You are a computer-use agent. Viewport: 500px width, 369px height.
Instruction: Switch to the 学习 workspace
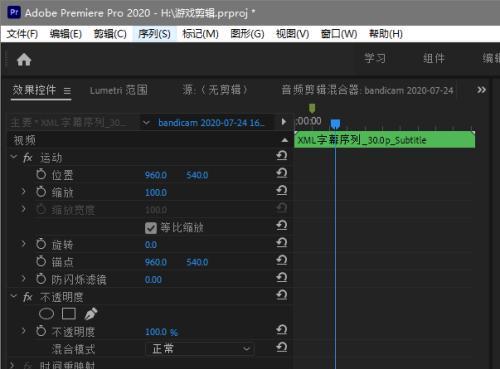[x=375, y=59]
